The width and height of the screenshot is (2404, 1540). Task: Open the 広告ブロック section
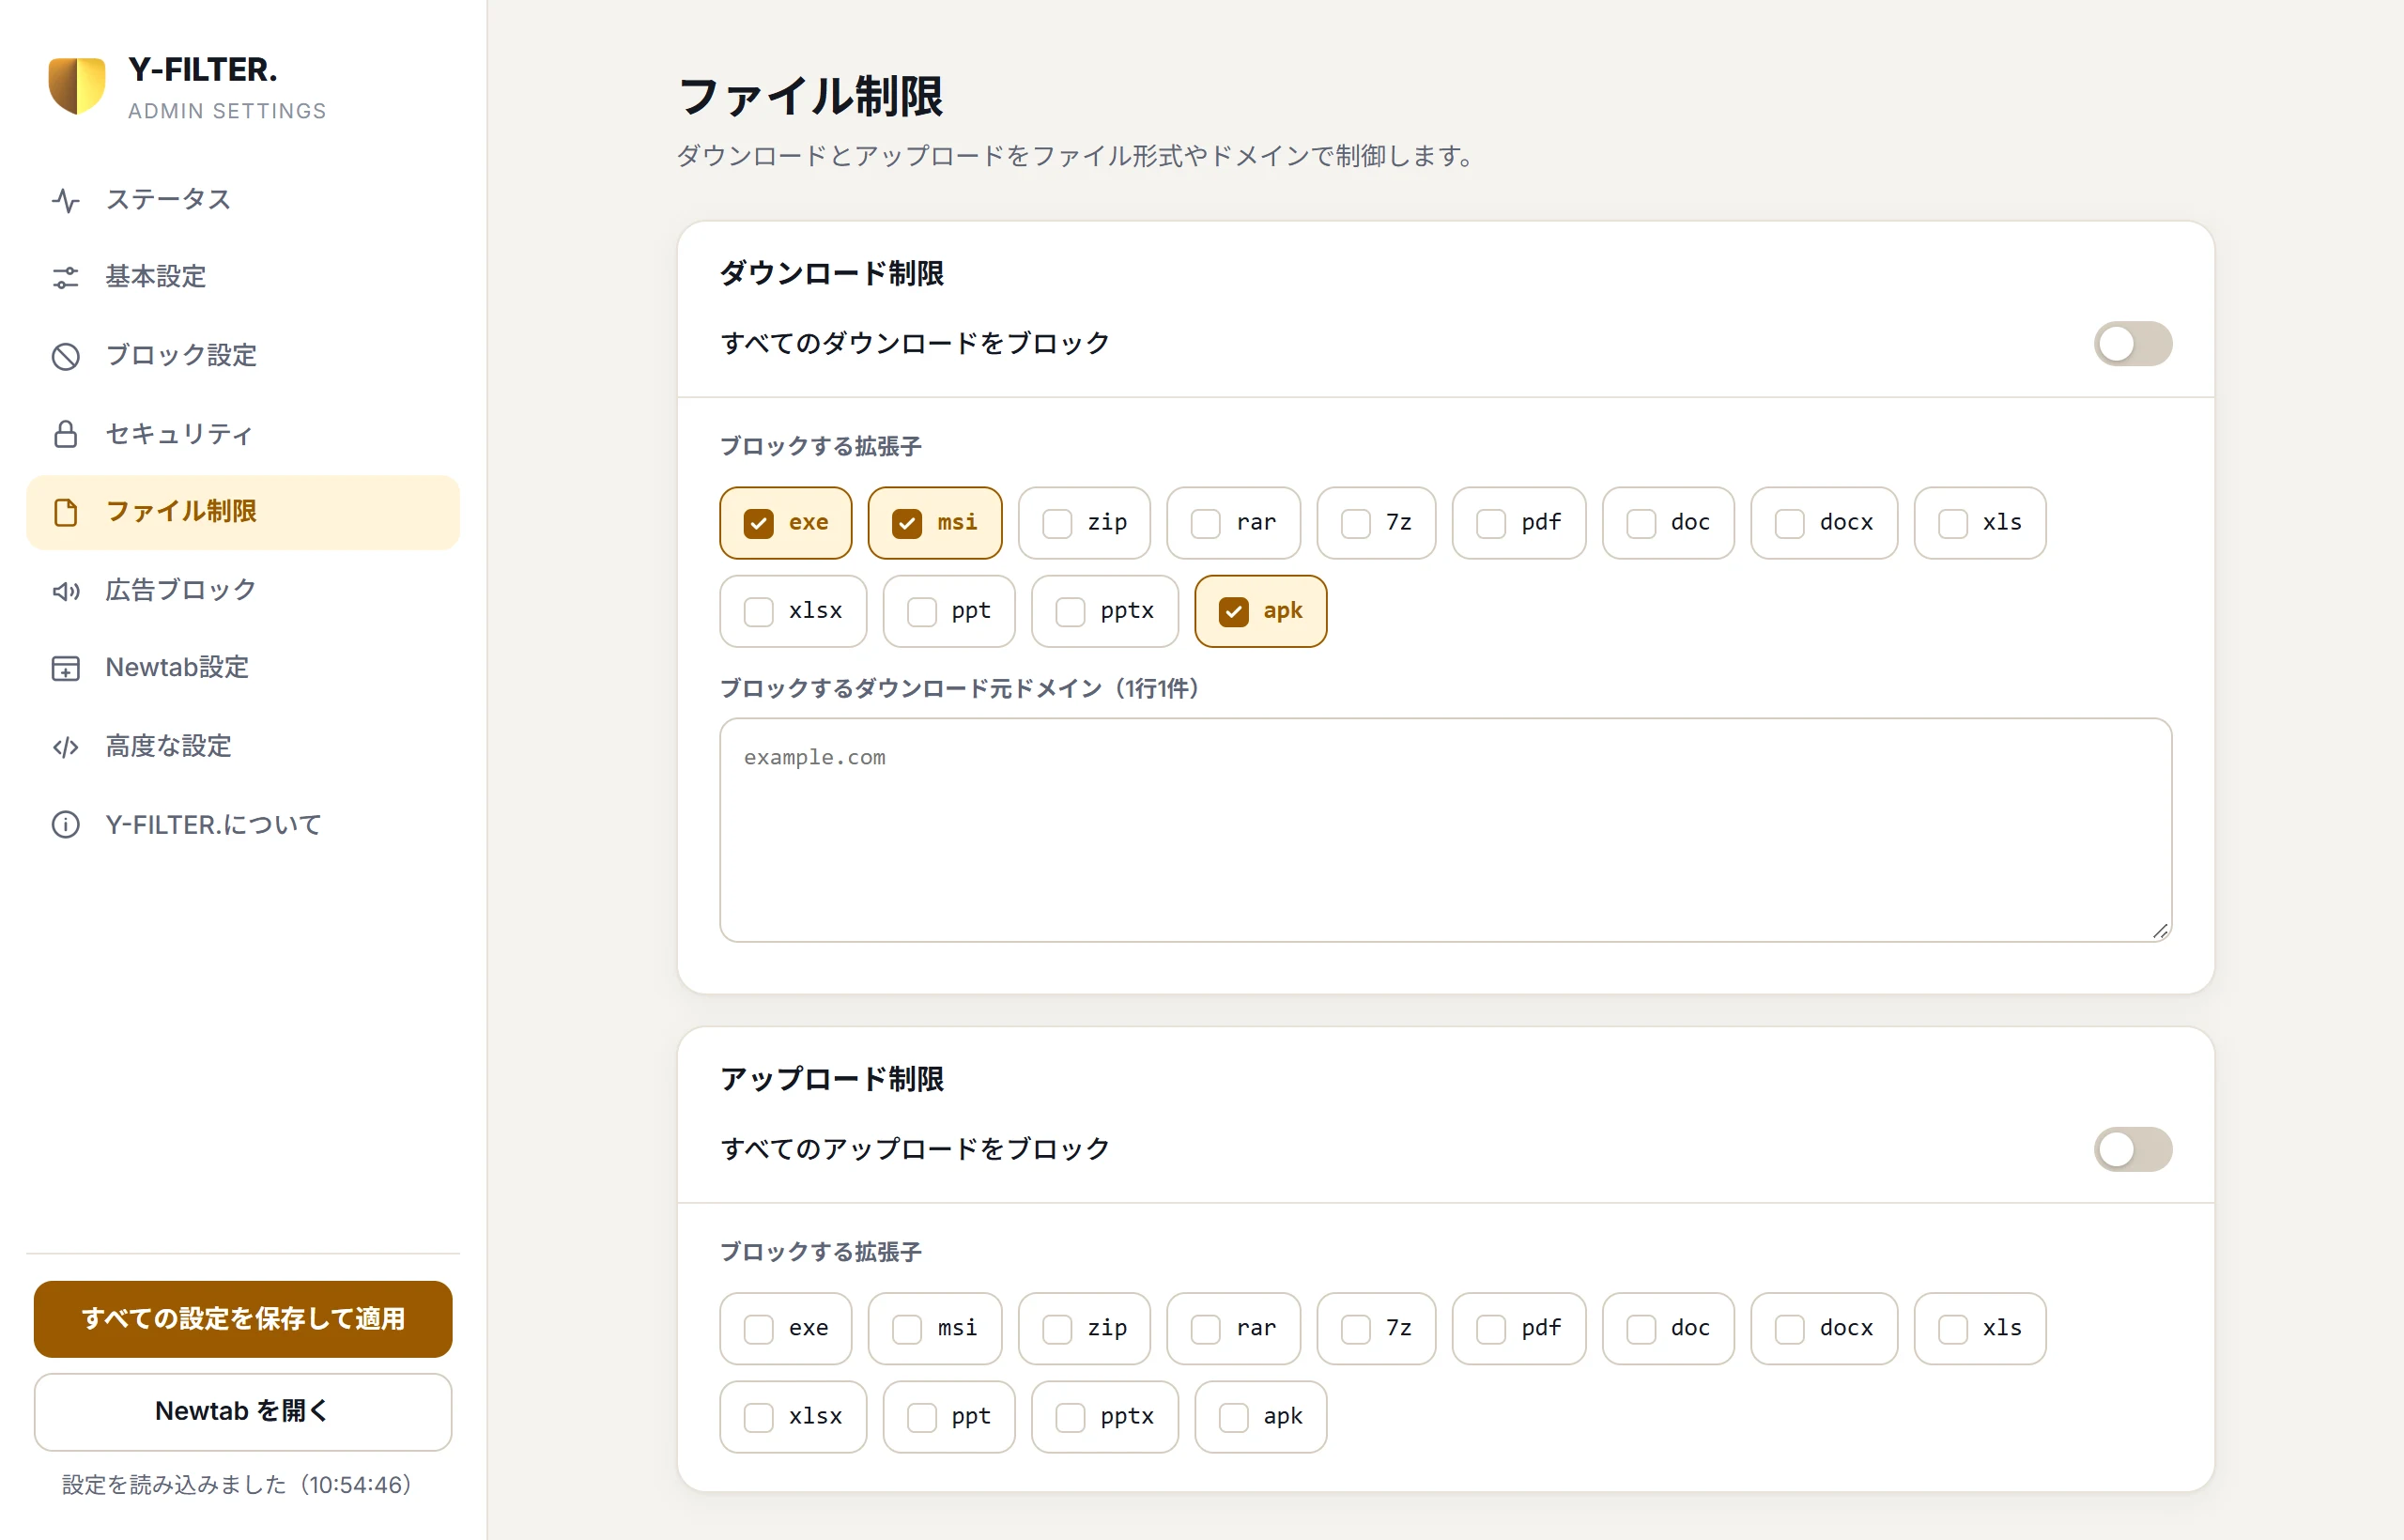pos(243,590)
